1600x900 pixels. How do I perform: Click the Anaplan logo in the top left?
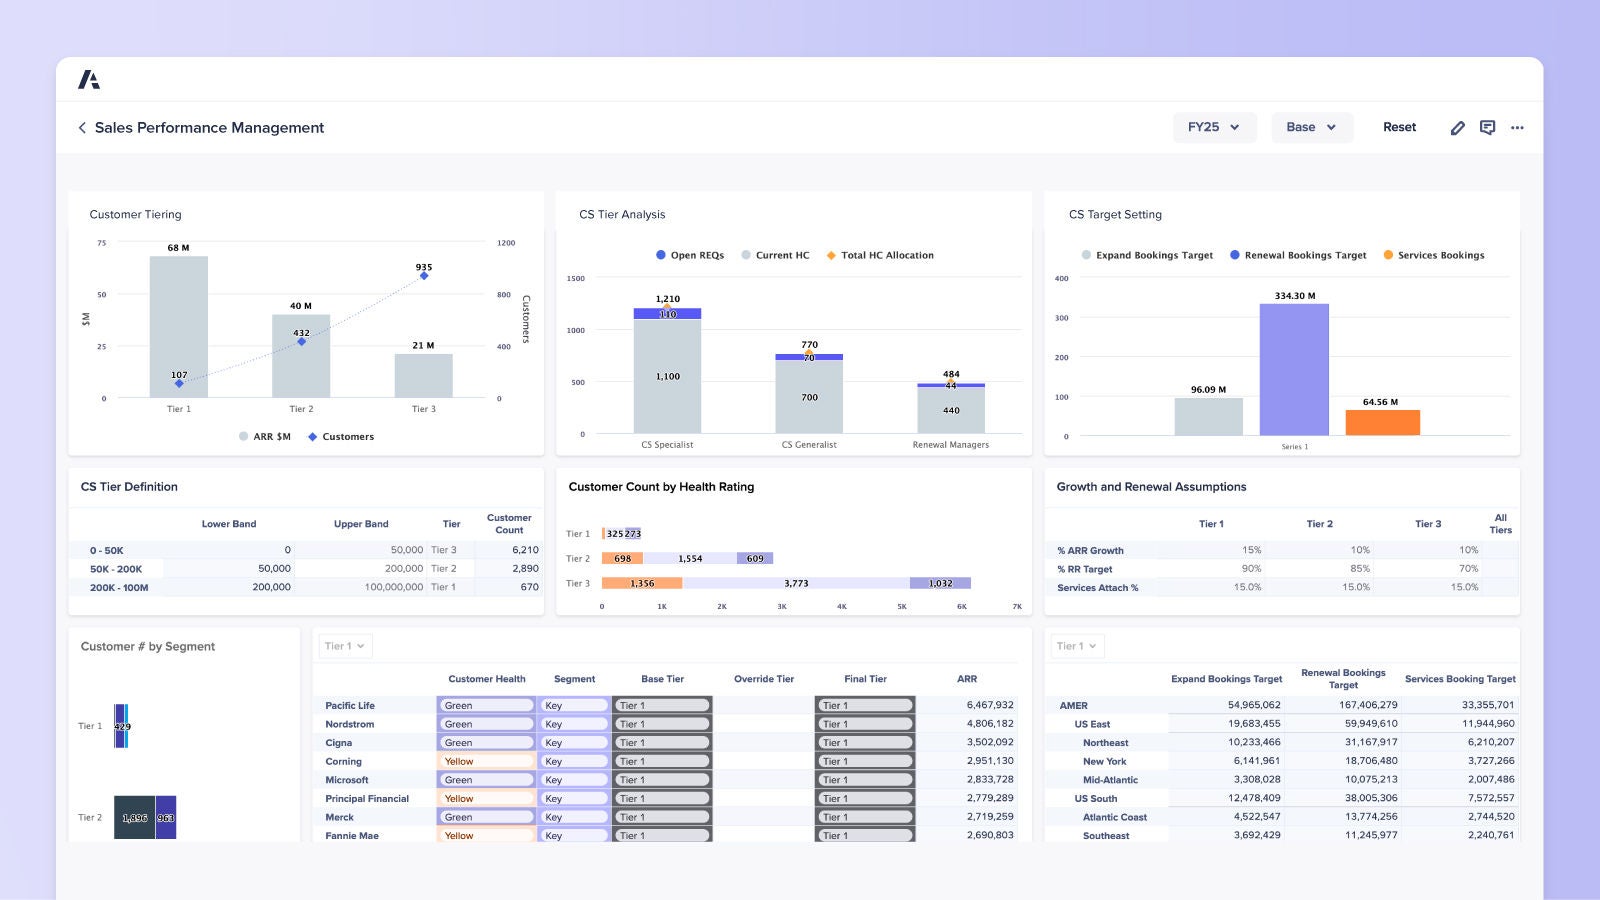[x=90, y=79]
